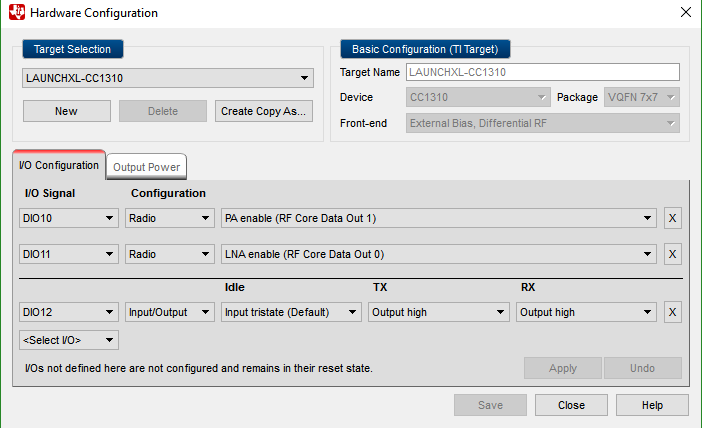Screen dimensions: 702x428
Task: Remove the DIO11 row with X button
Action: pos(673,254)
